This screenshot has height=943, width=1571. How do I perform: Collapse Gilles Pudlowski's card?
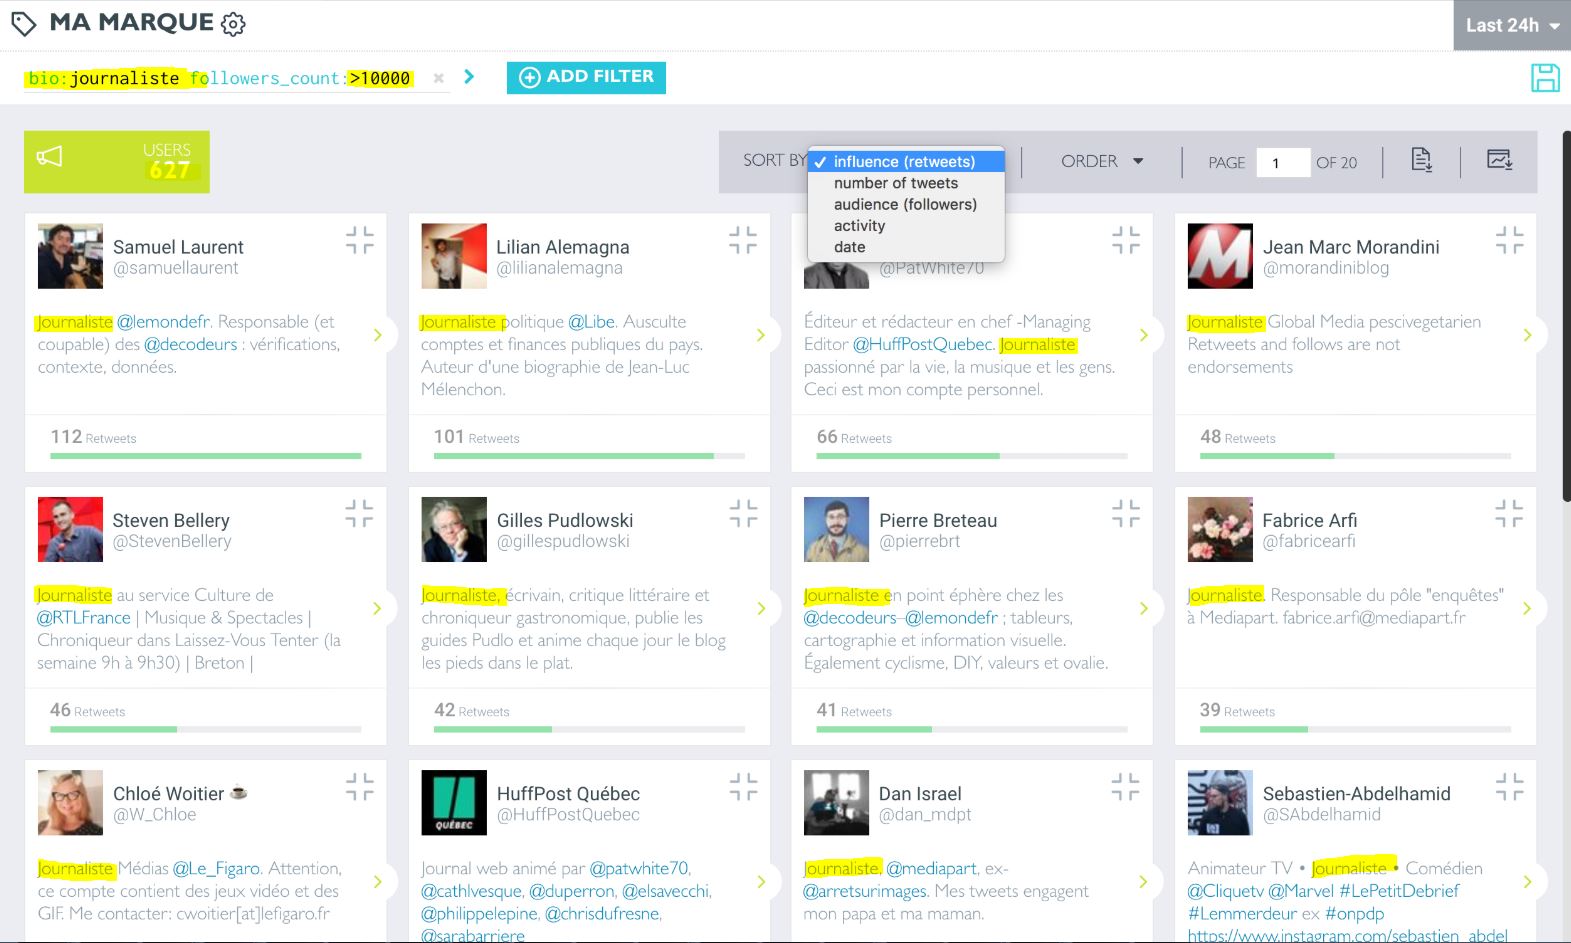(743, 513)
